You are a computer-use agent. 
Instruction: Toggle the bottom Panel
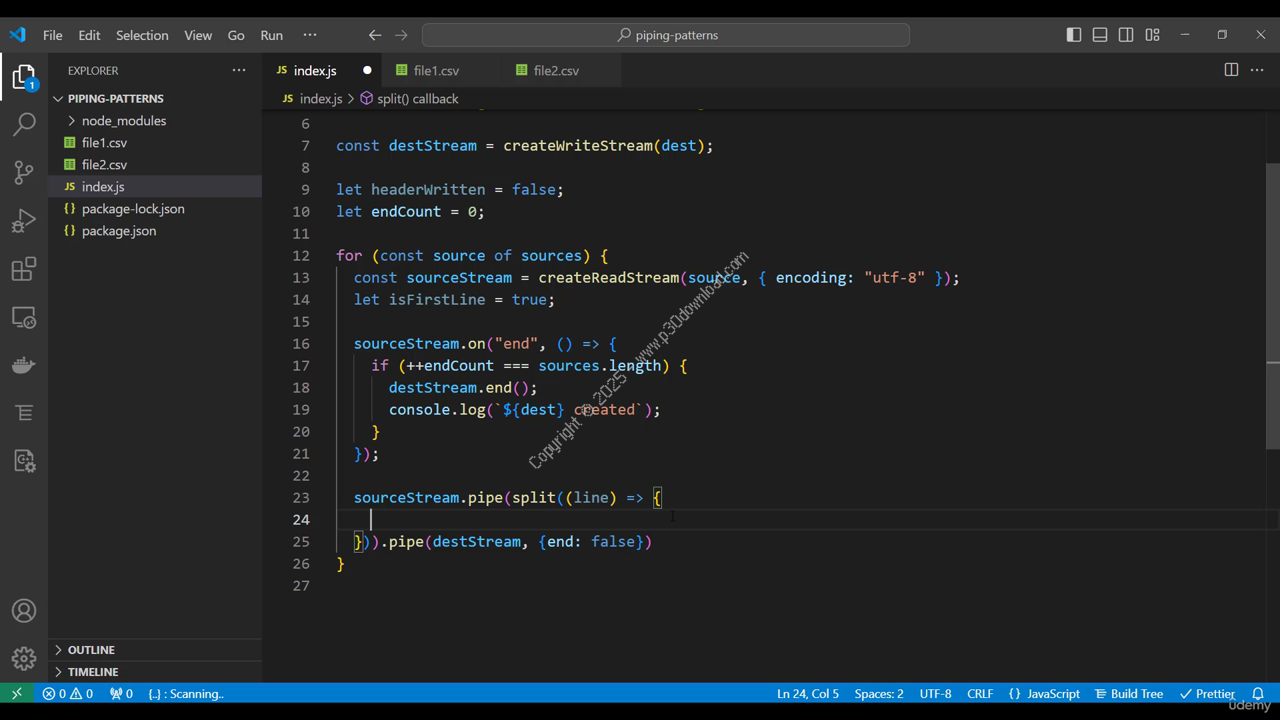tap(1100, 35)
